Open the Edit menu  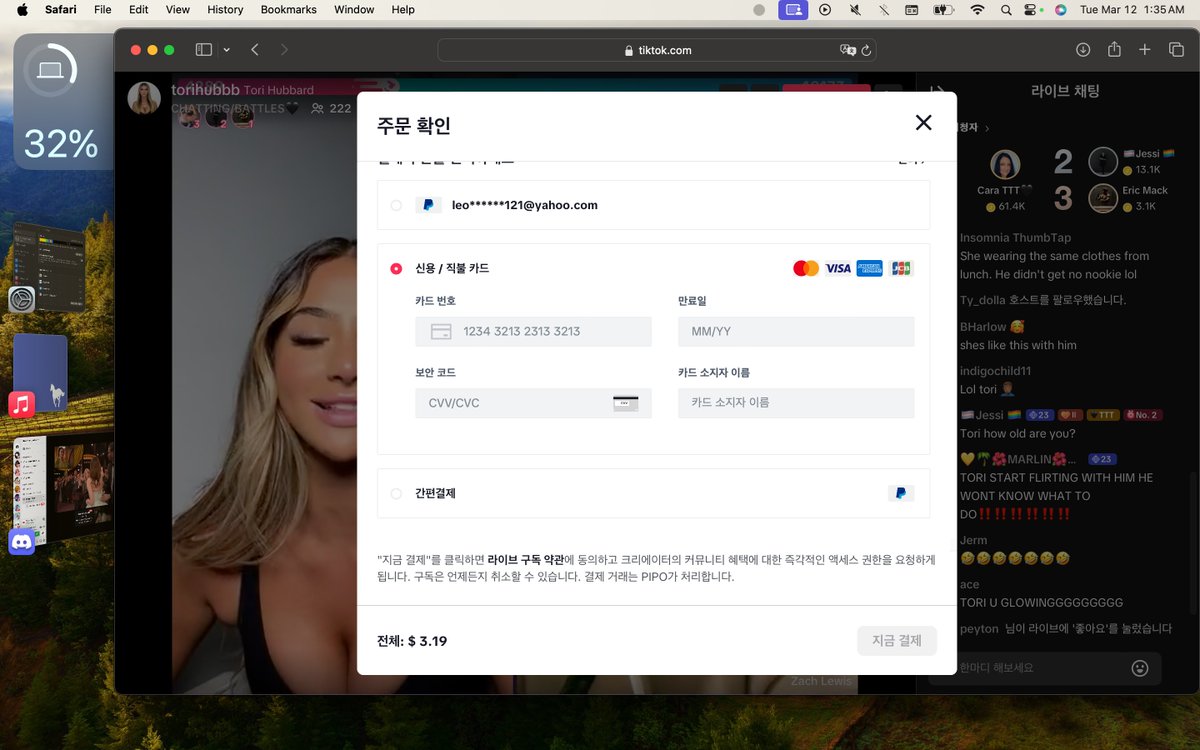(139, 9)
